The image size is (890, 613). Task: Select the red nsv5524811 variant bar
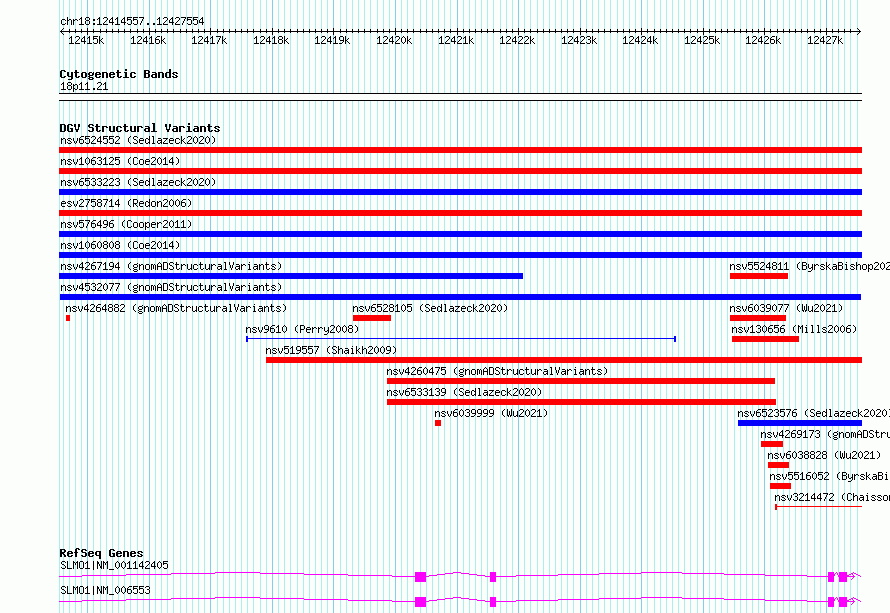pos(759,276)
